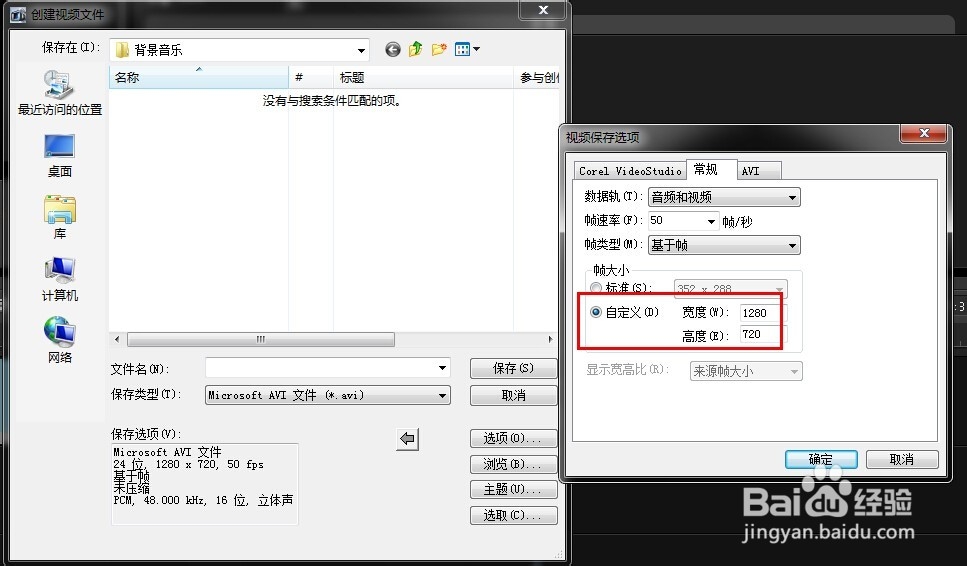This screenshot has height=566, width=967.
Task: Go up one folder level
Action: (416, 49)
